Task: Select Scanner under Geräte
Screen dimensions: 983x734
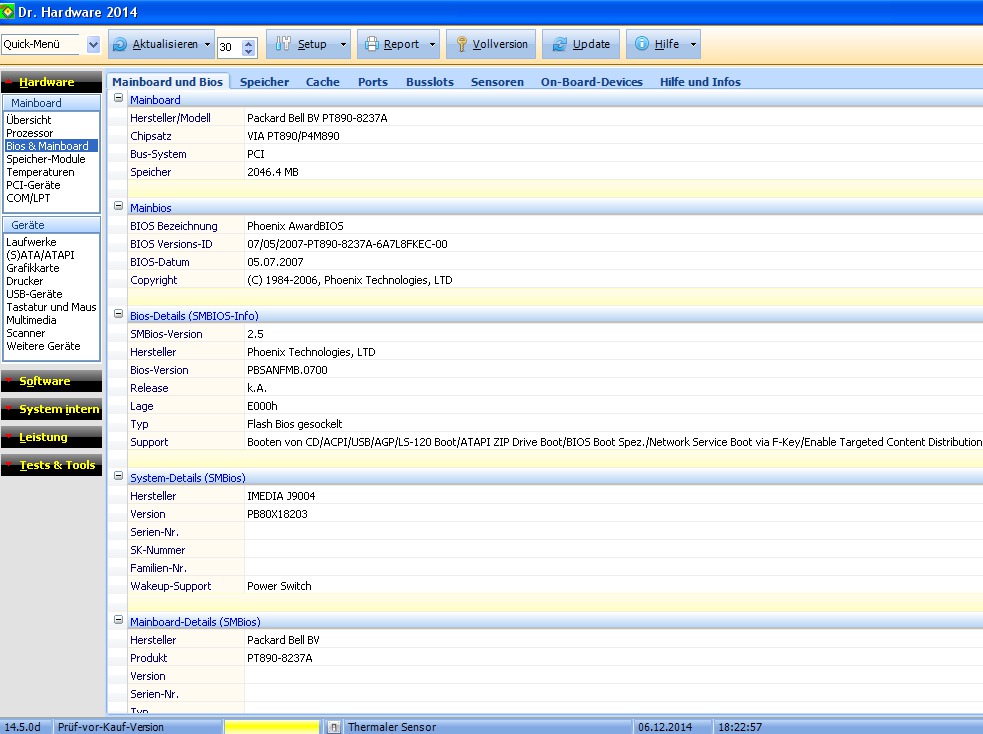Action: [26, 333]
